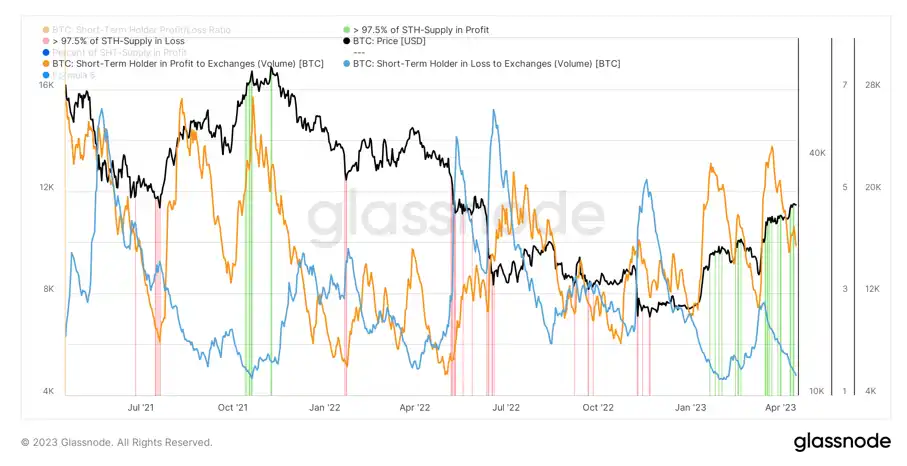Toggle the Short-Term Holder in Profit to Exchanges label

[x=188, y=64]
